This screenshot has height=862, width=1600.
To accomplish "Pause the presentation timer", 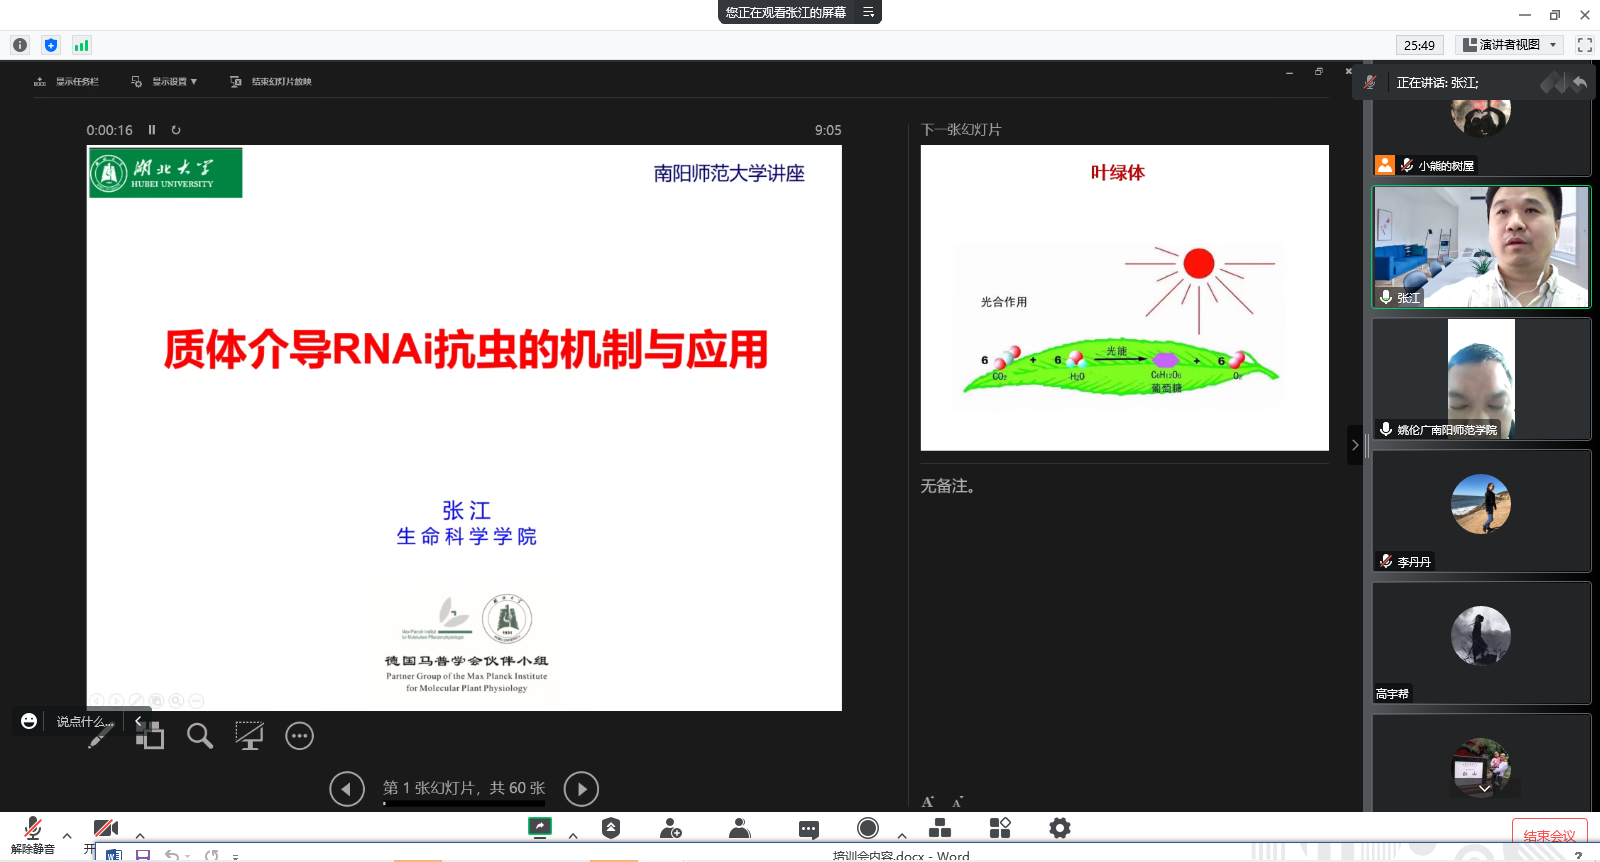I will [152, 130].
